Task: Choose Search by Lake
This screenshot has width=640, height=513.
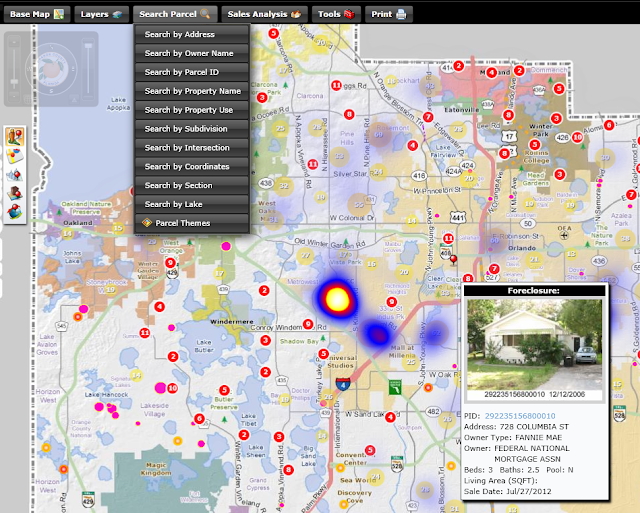Action: tap(192, 204)
